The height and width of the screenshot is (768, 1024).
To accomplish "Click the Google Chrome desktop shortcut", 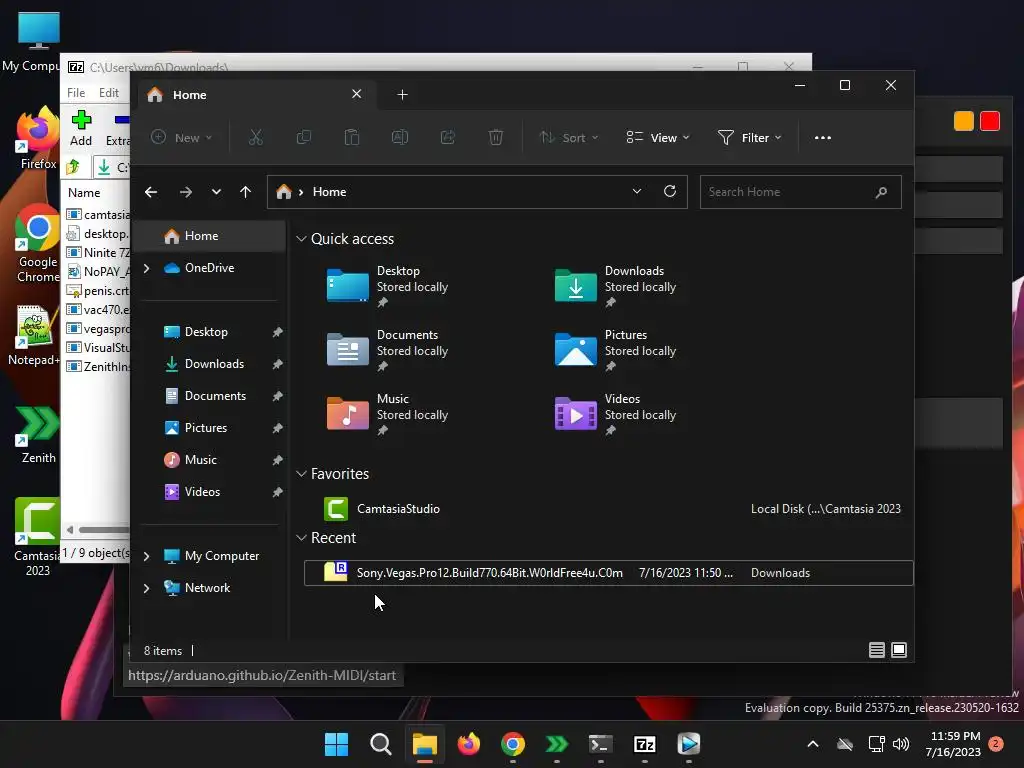I will tap(38, 244).
